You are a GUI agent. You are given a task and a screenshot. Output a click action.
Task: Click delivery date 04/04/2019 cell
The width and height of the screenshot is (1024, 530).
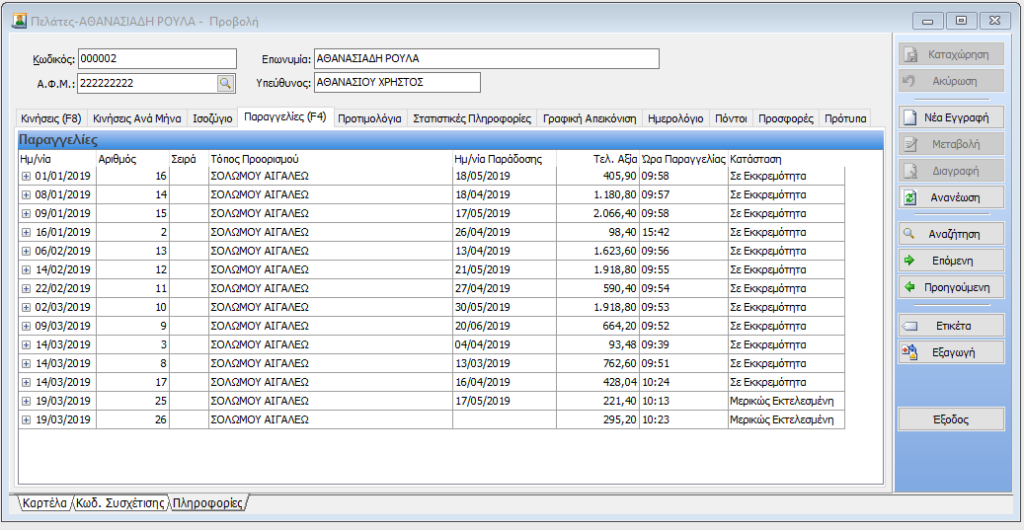[504, 345]
